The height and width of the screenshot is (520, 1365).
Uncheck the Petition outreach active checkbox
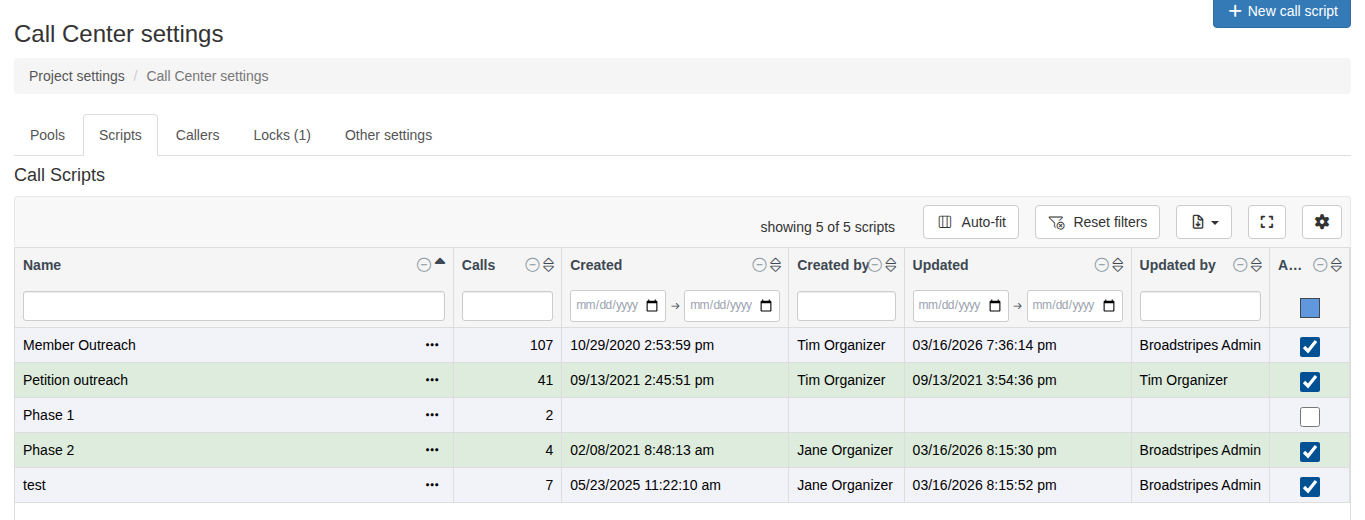[1310, 382]
